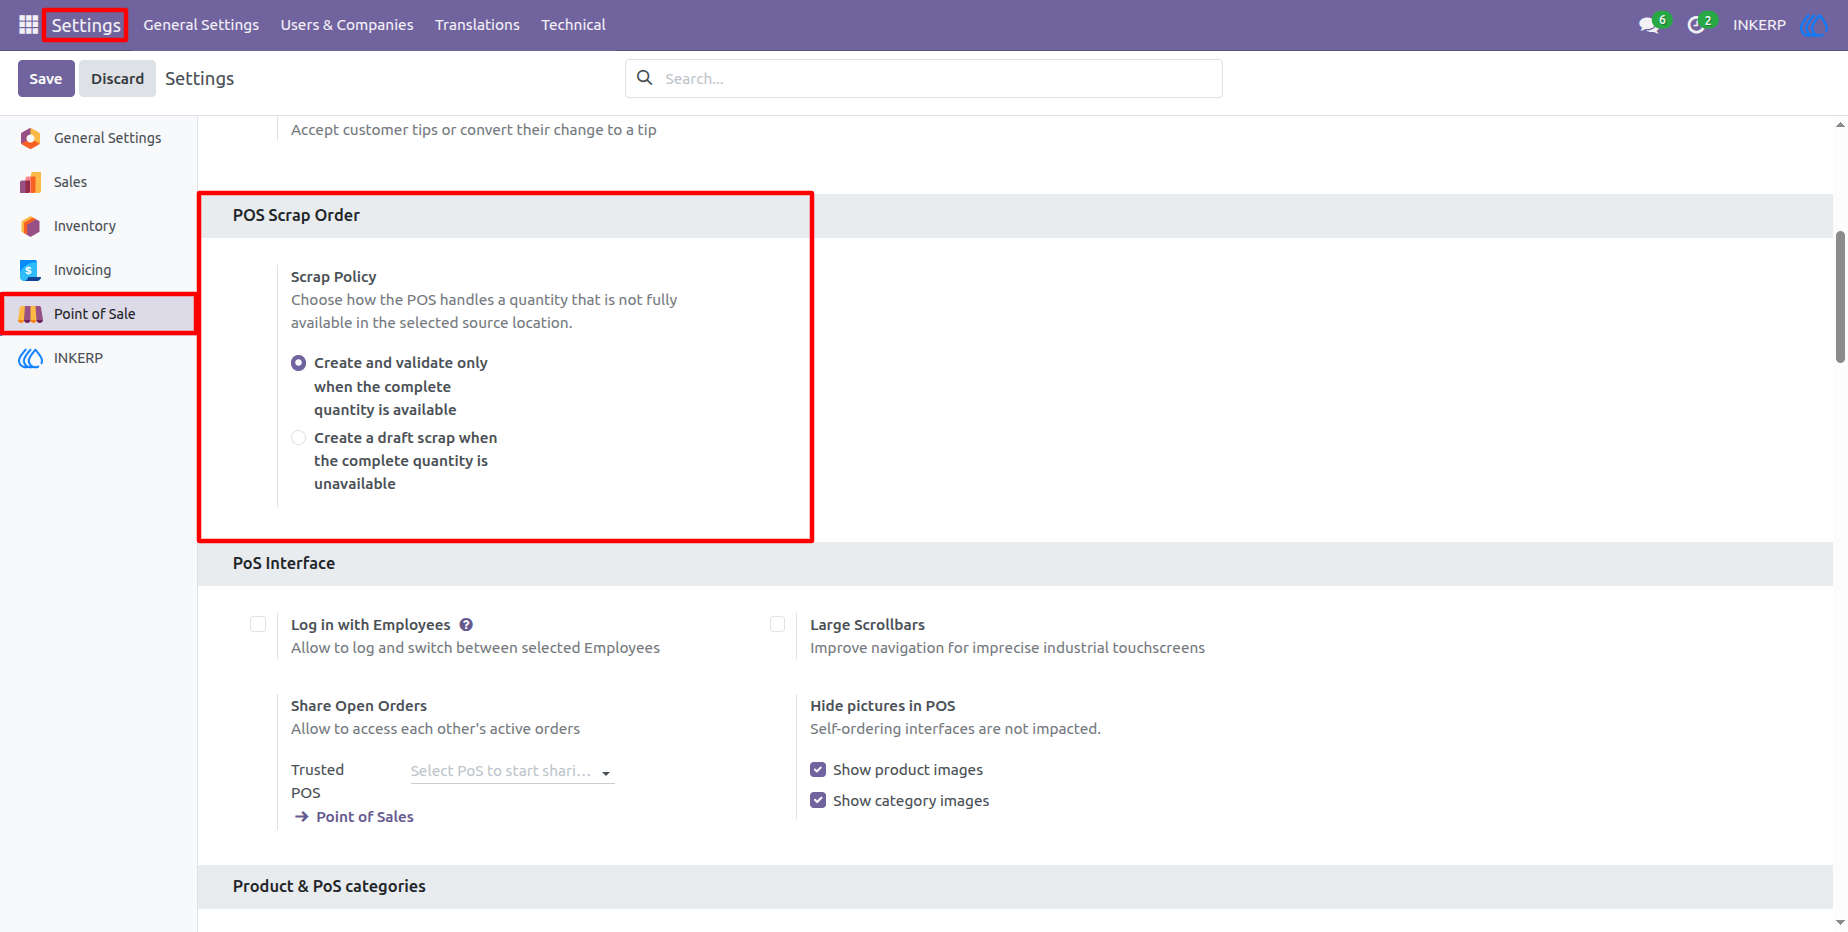Click the arrow icon before Point of Sales
The image size is (1848, 932).
click(x=301, y=817)
